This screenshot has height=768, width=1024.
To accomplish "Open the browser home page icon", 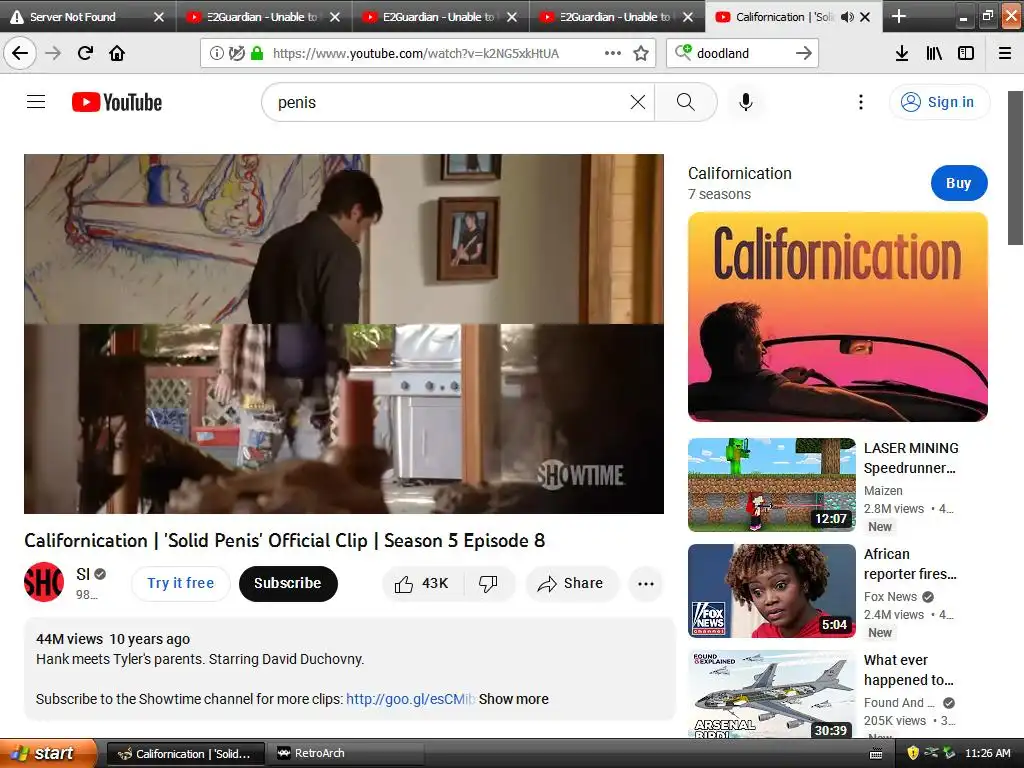I will tap(117, 53).
